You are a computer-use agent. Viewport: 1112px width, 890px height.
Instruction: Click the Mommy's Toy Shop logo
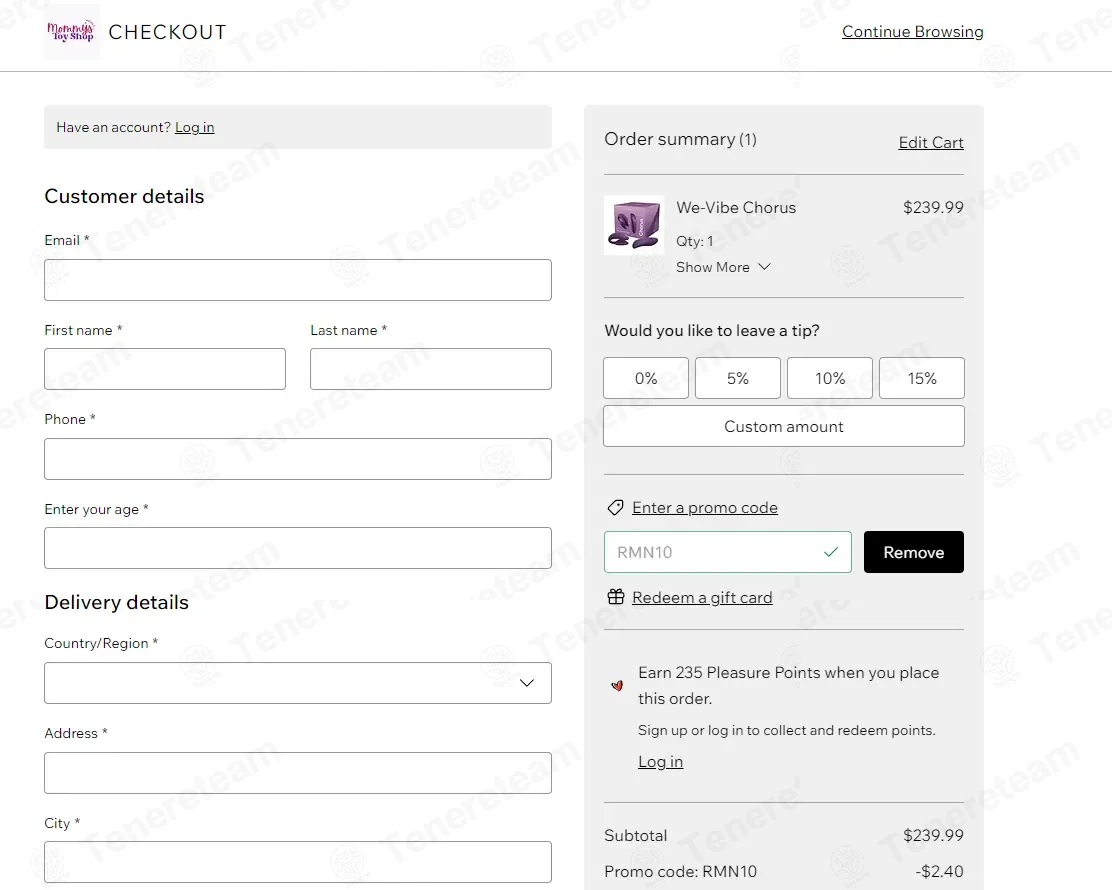[x=72, y=32]
